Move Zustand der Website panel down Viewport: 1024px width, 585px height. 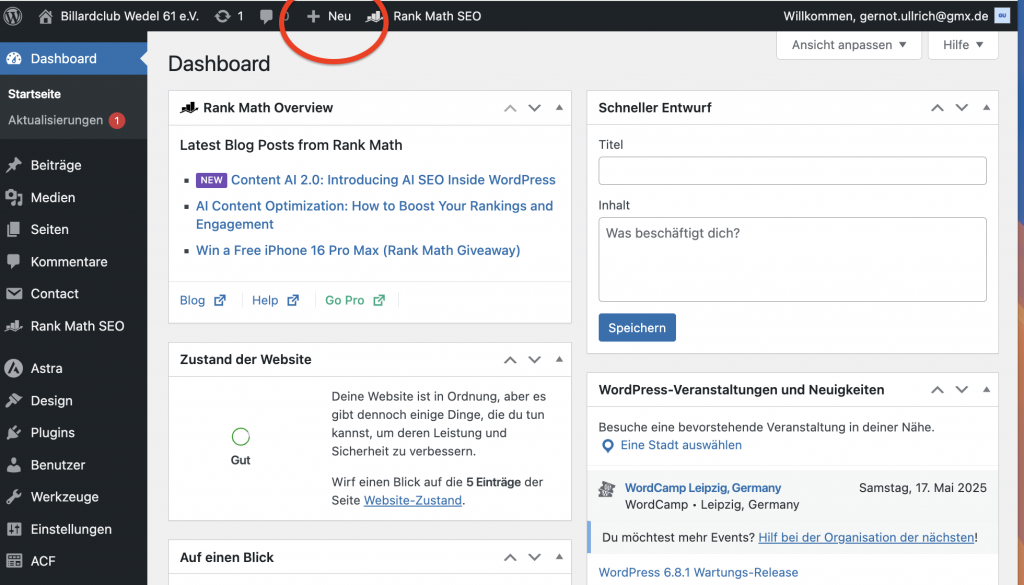[x=535, y=360]
